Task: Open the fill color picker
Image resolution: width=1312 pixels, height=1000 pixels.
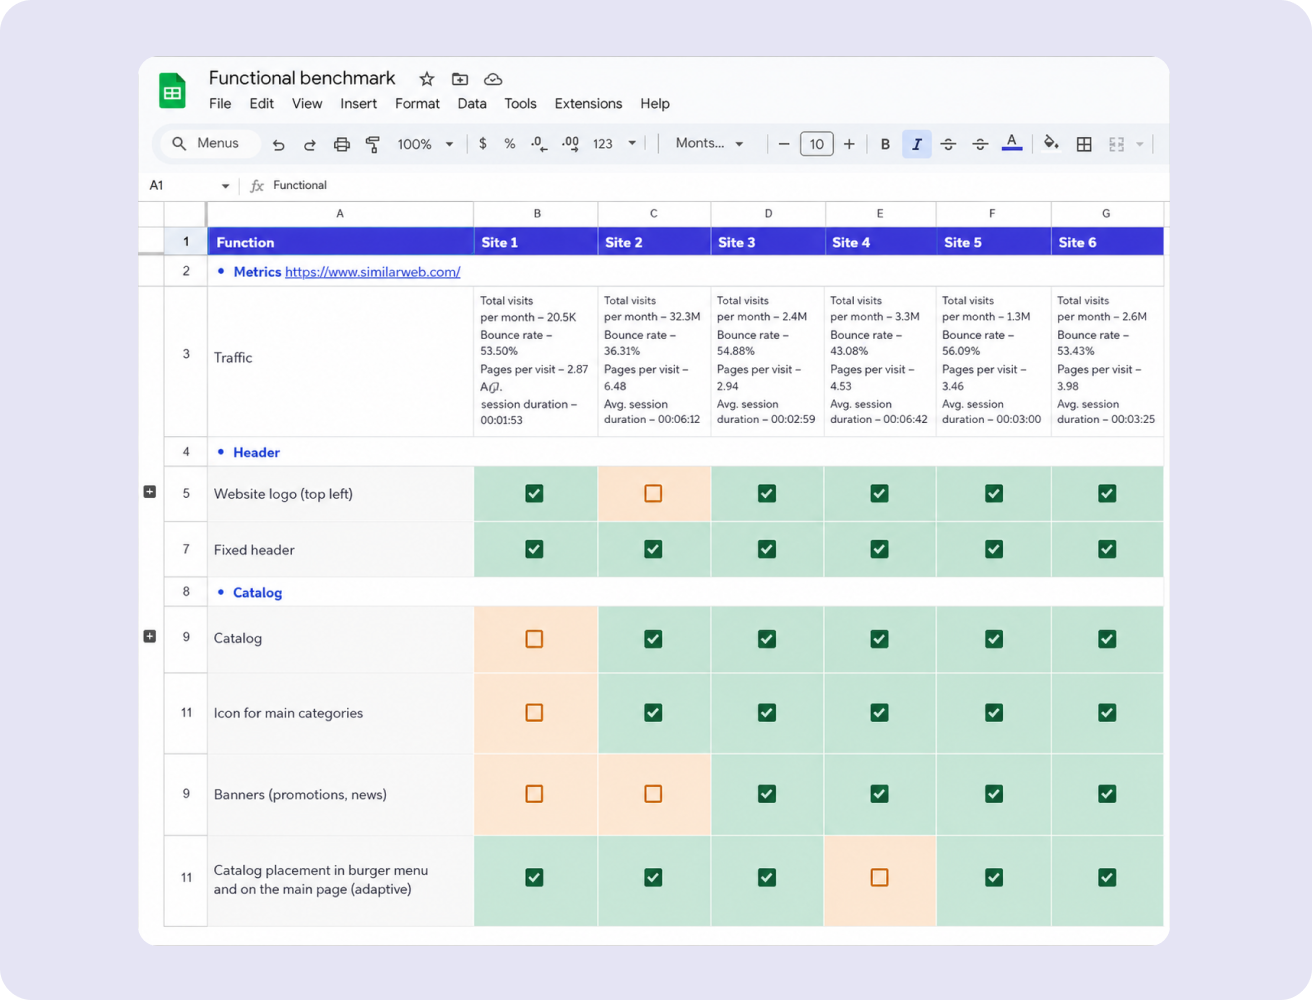Action: pyautogui.click(x=1051, y=144)
